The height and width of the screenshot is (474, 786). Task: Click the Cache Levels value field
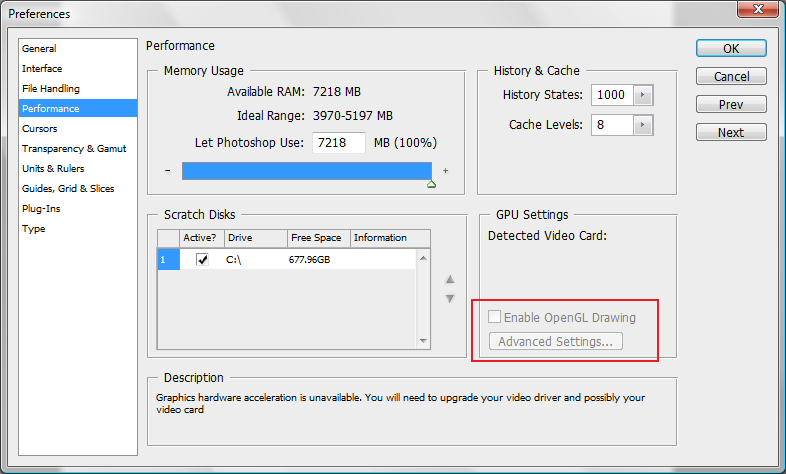[x=612, y=125]
